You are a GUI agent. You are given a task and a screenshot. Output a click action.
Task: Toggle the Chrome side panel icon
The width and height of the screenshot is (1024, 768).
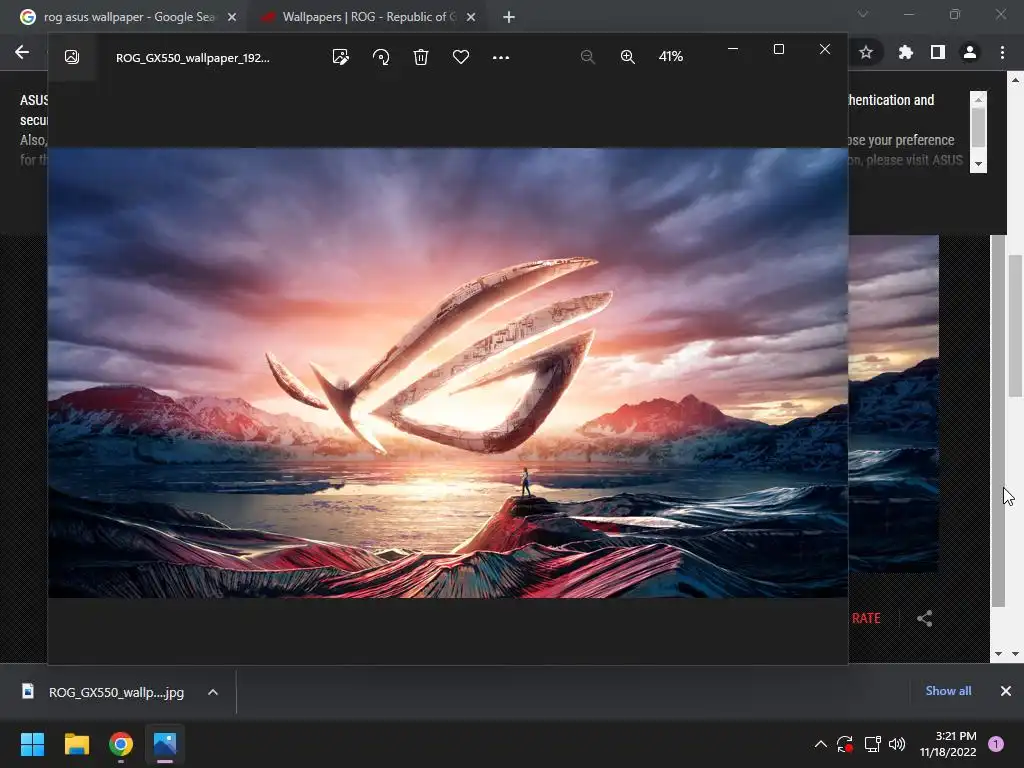point(938,52)
